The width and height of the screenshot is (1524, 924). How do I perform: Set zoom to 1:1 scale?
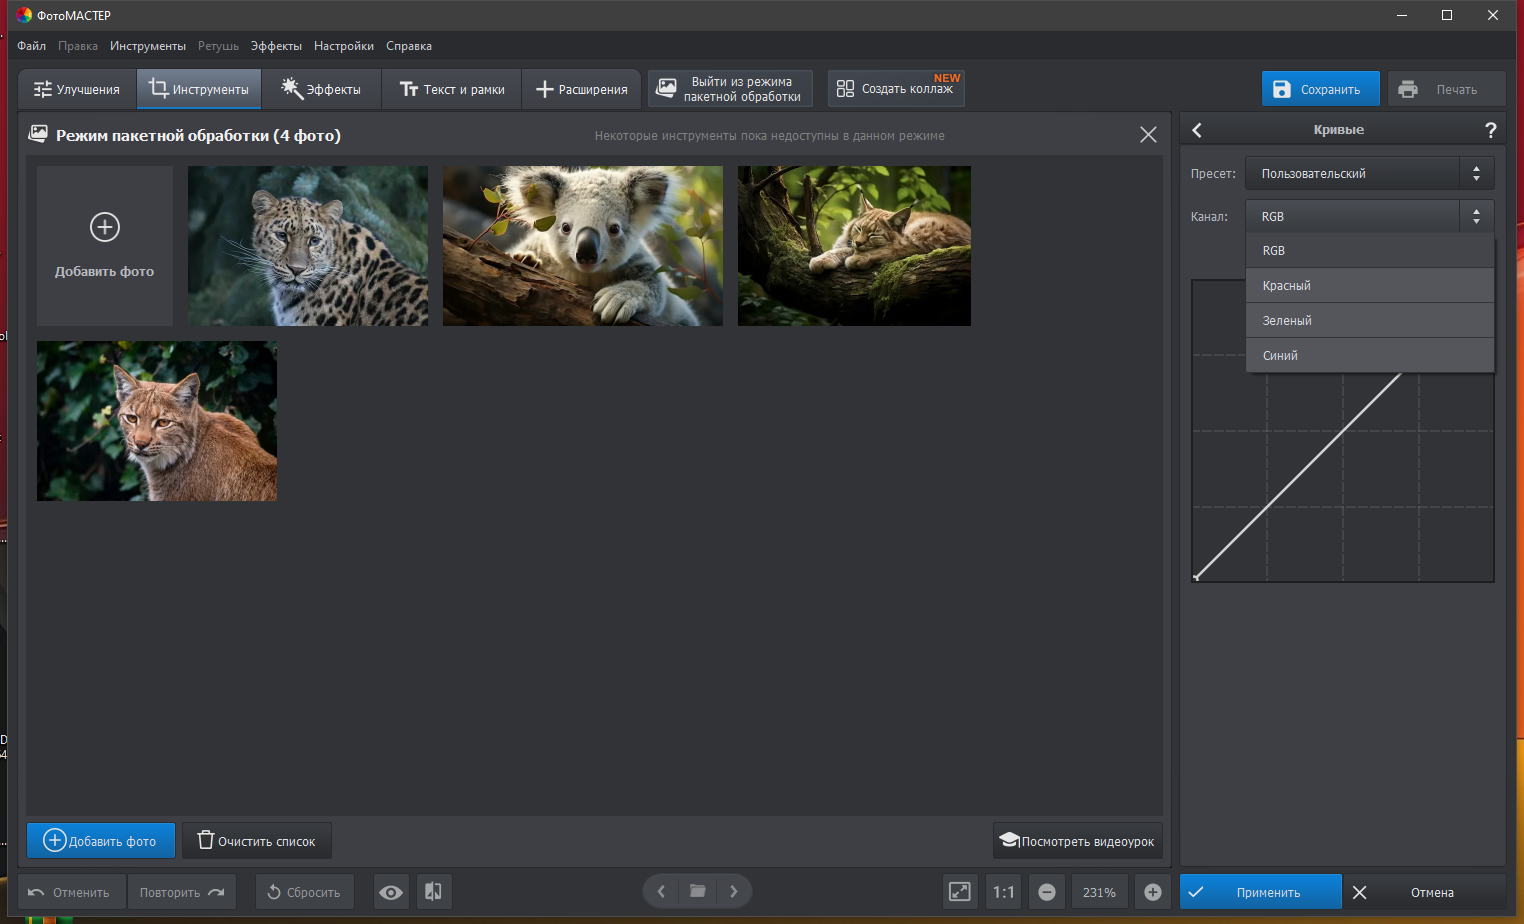[1003, 892]
